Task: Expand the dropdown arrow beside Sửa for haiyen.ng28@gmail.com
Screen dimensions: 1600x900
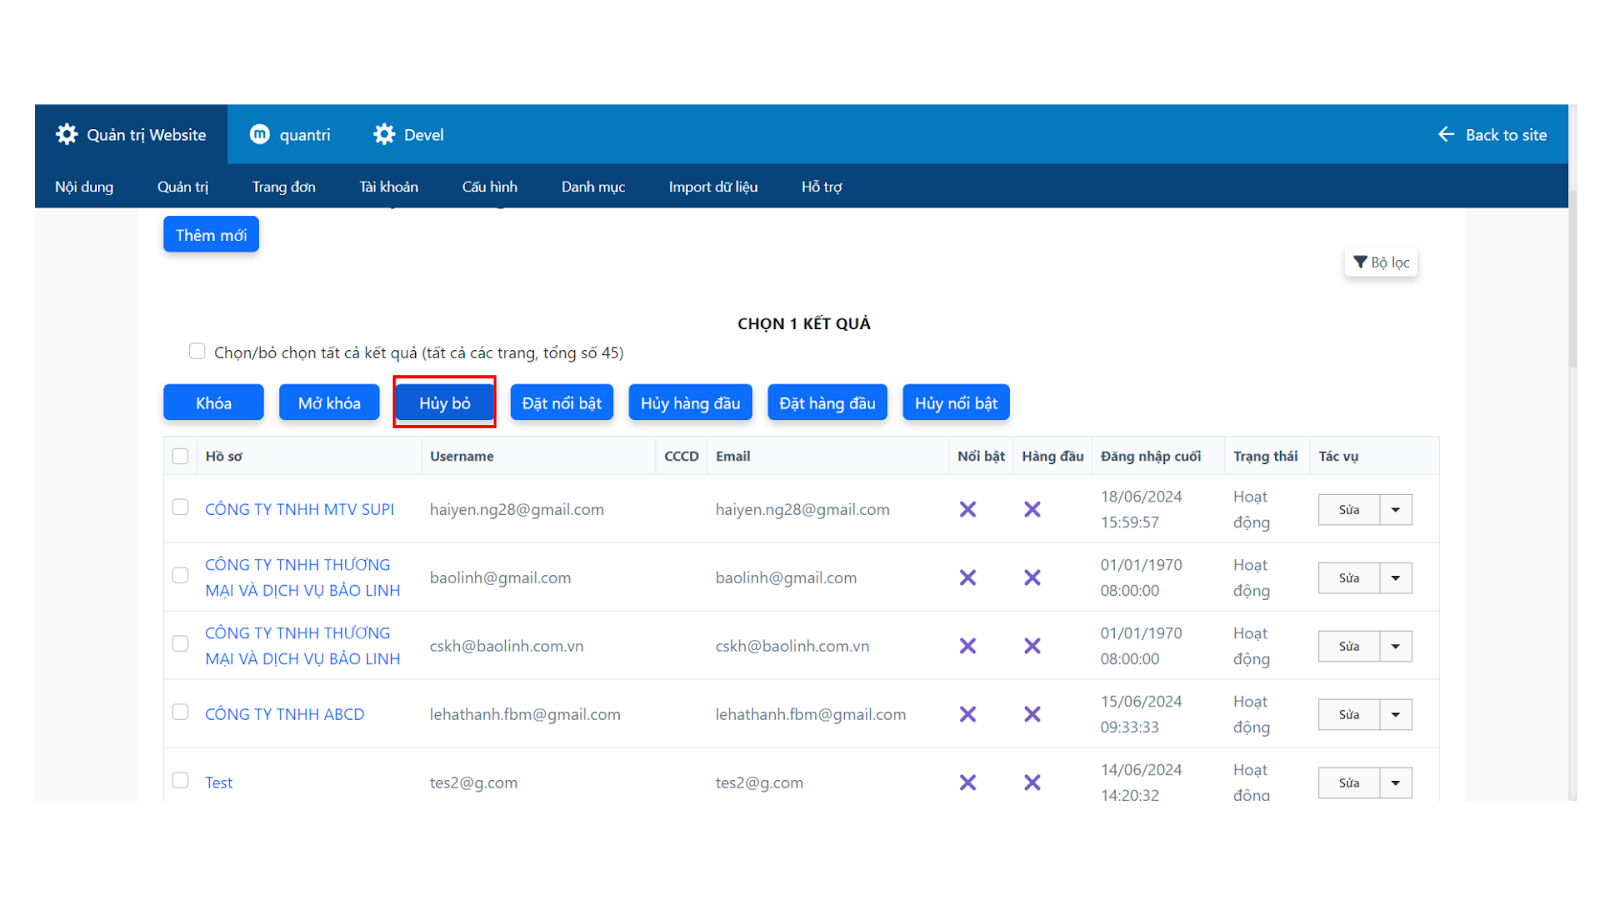Action: coord(1395,510)
